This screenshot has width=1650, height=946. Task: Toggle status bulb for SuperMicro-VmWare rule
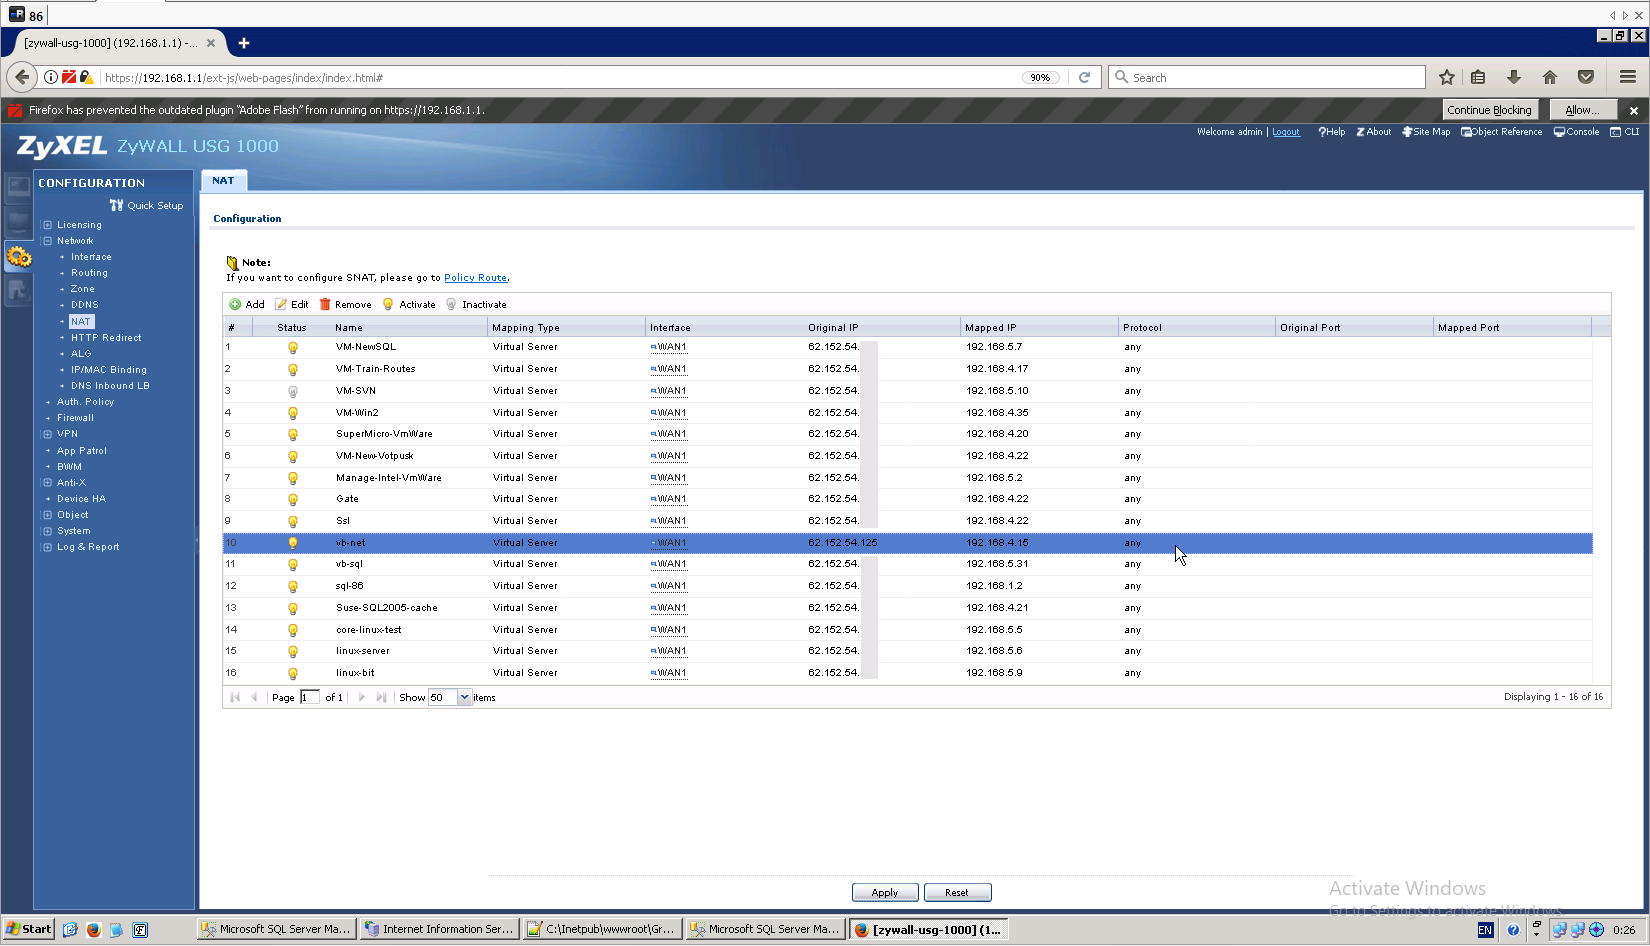(x=293, y=434)
